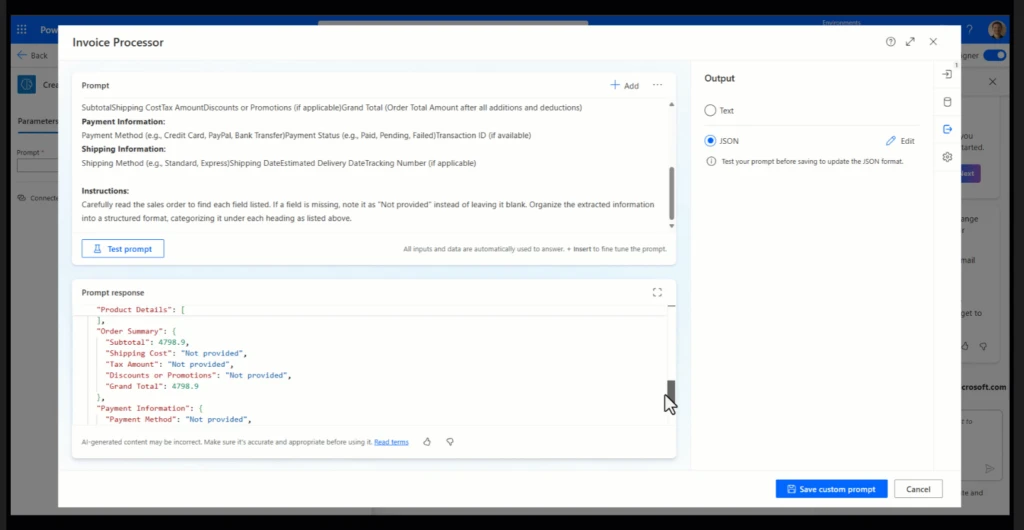Expand the Prompt response to full screen
This screenshot has width=1024, height=530.
tap(657, 292)
